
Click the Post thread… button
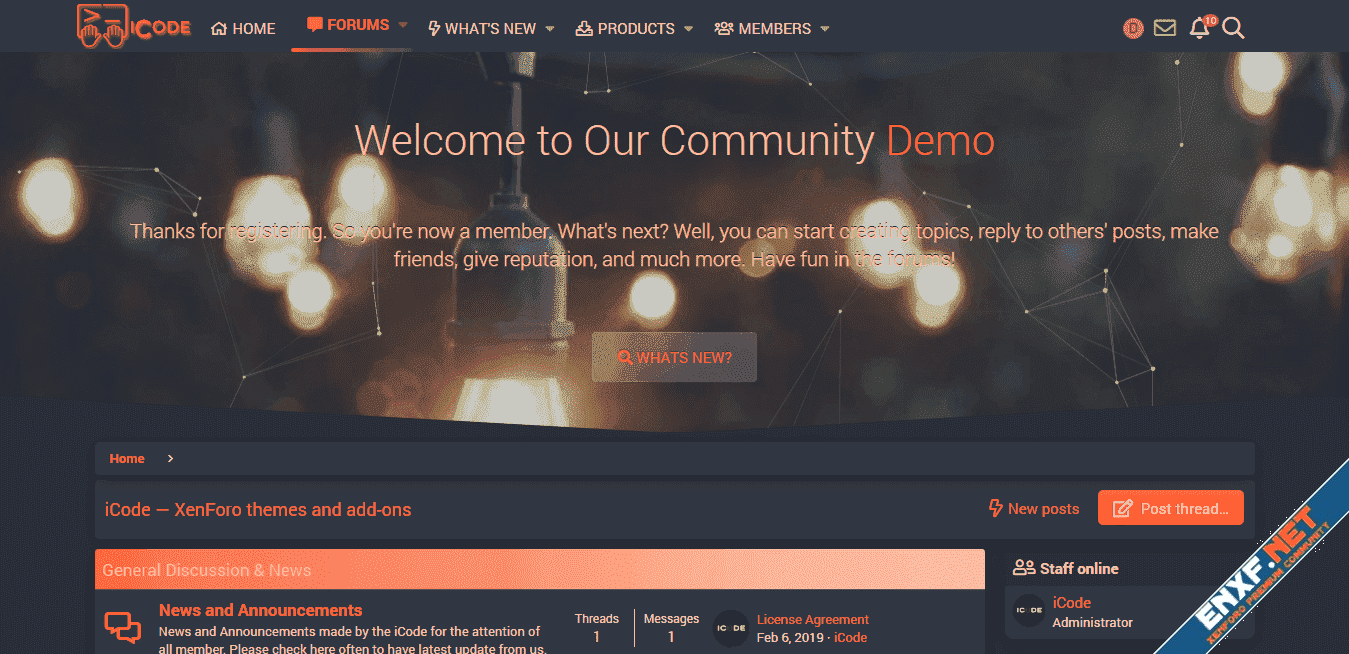coord(1171,508)
